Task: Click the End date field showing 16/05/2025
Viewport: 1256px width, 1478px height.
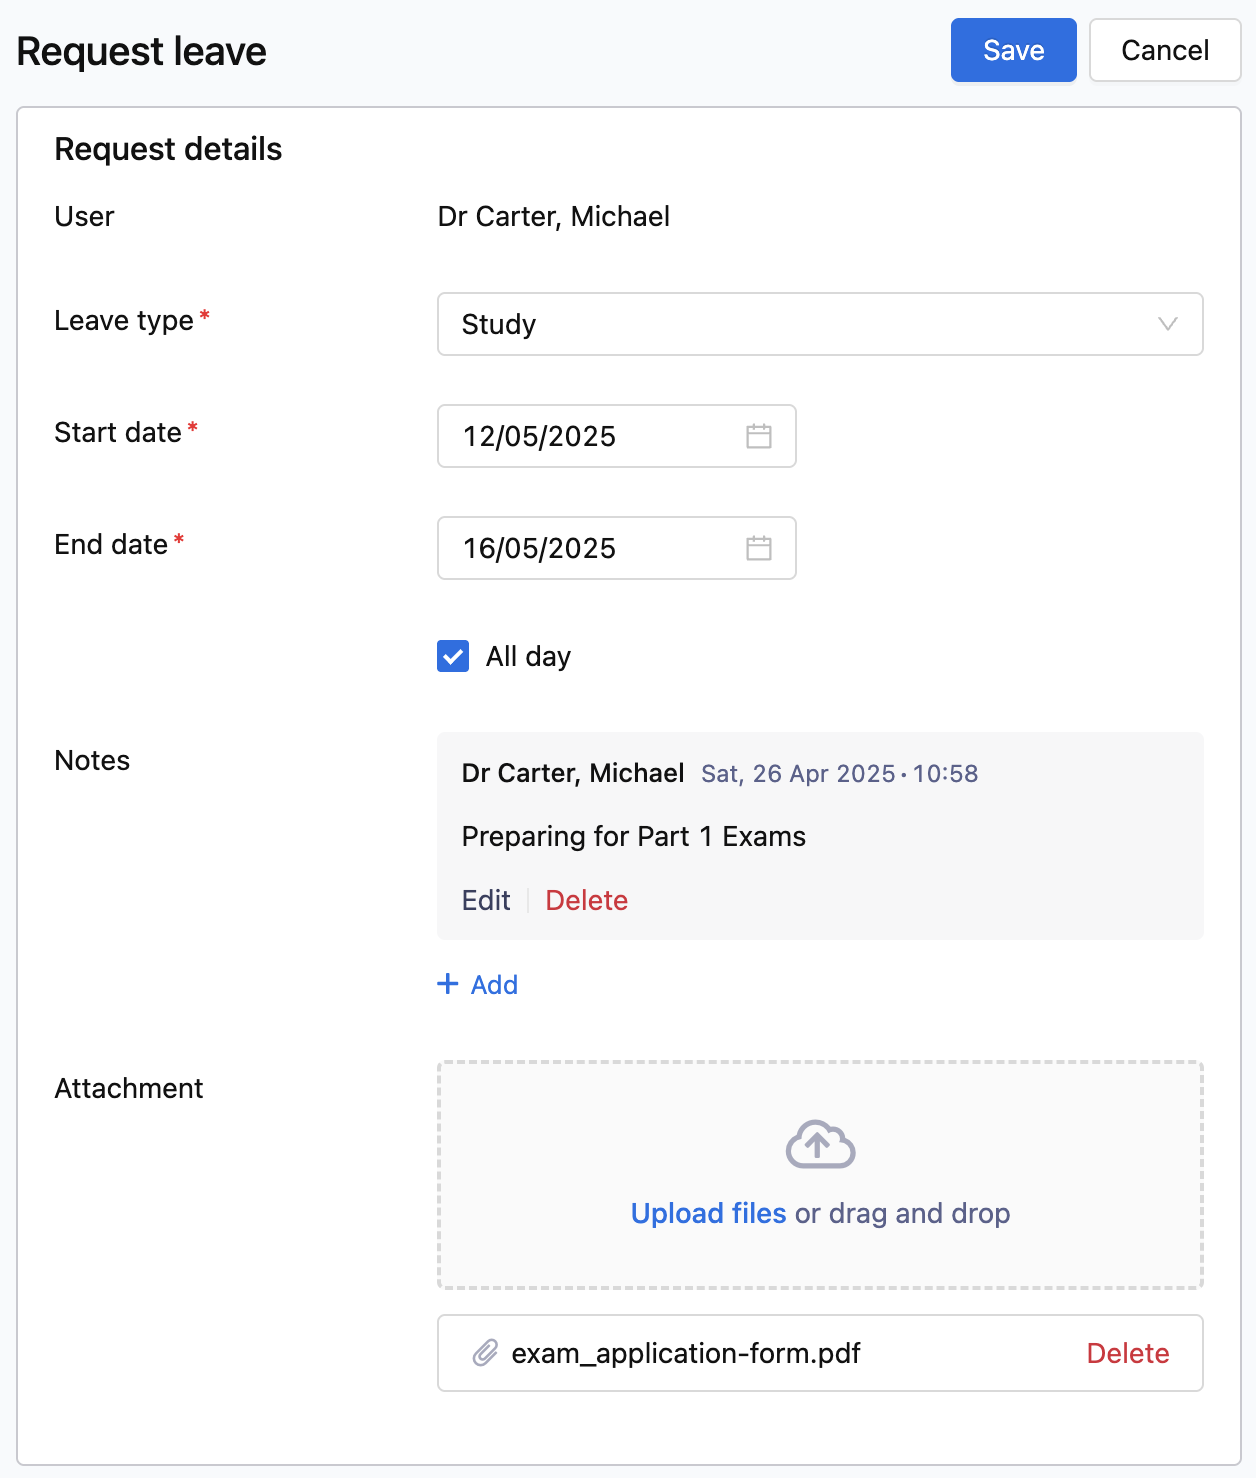Action: point(617,548)
